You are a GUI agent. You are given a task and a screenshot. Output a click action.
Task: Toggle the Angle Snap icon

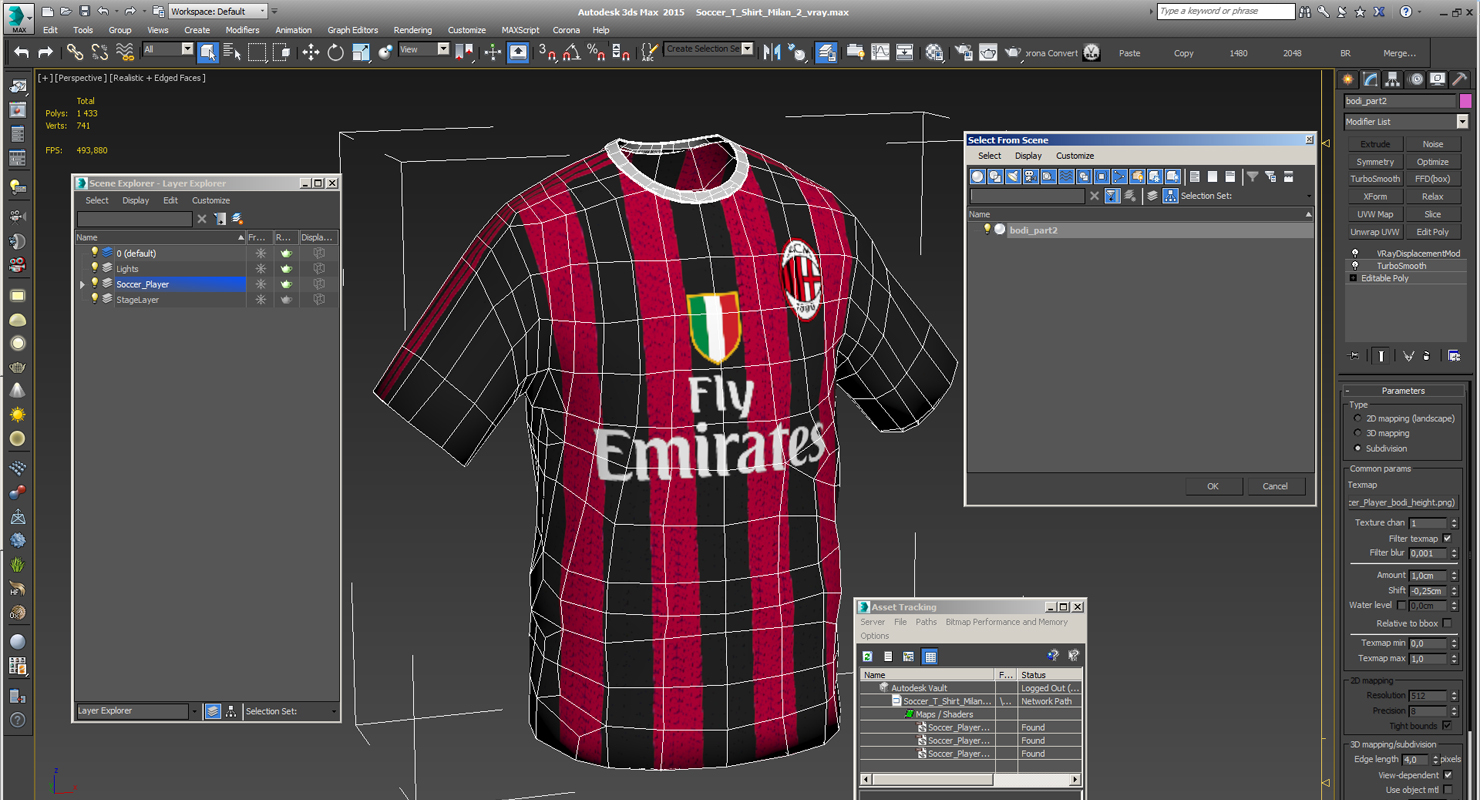click(571, 52)
